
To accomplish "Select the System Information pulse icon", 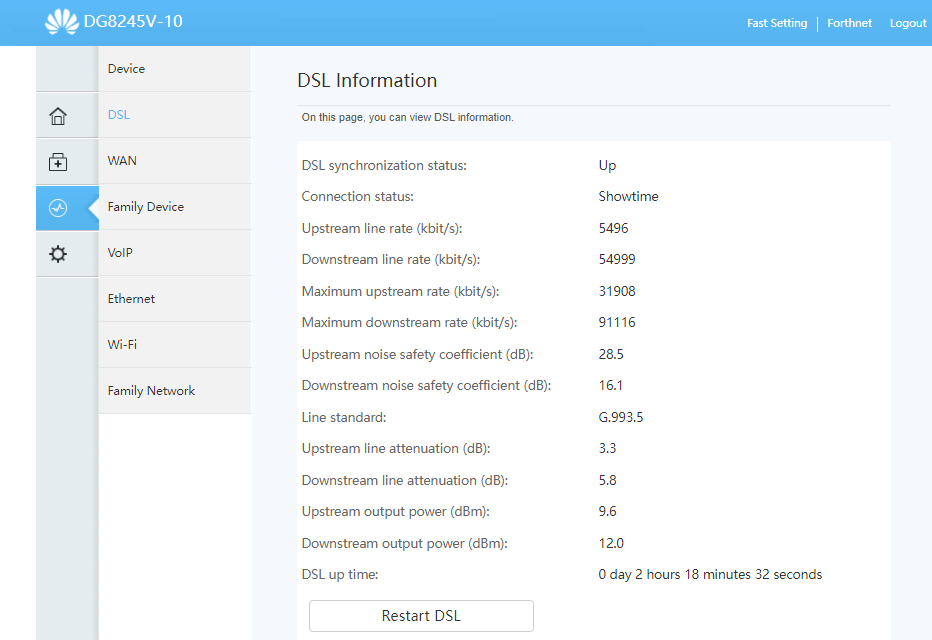I will 58,208.
